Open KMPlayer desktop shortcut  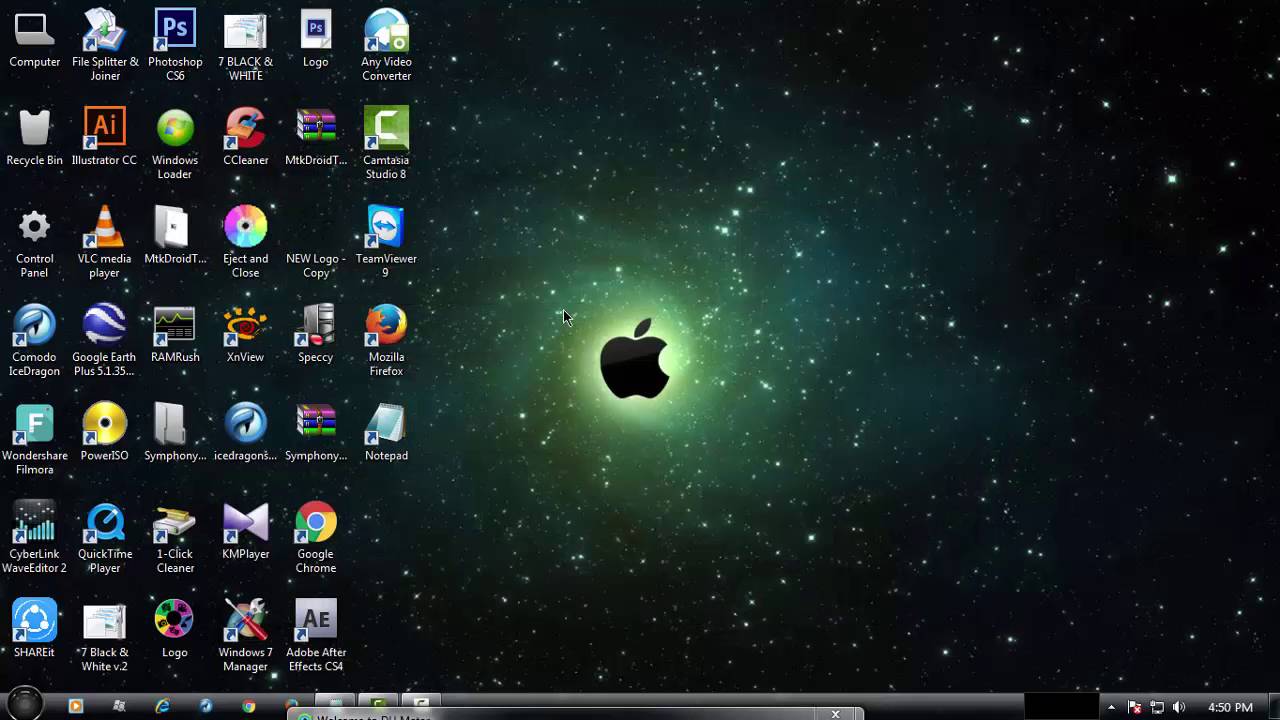(x=245, y=532)
